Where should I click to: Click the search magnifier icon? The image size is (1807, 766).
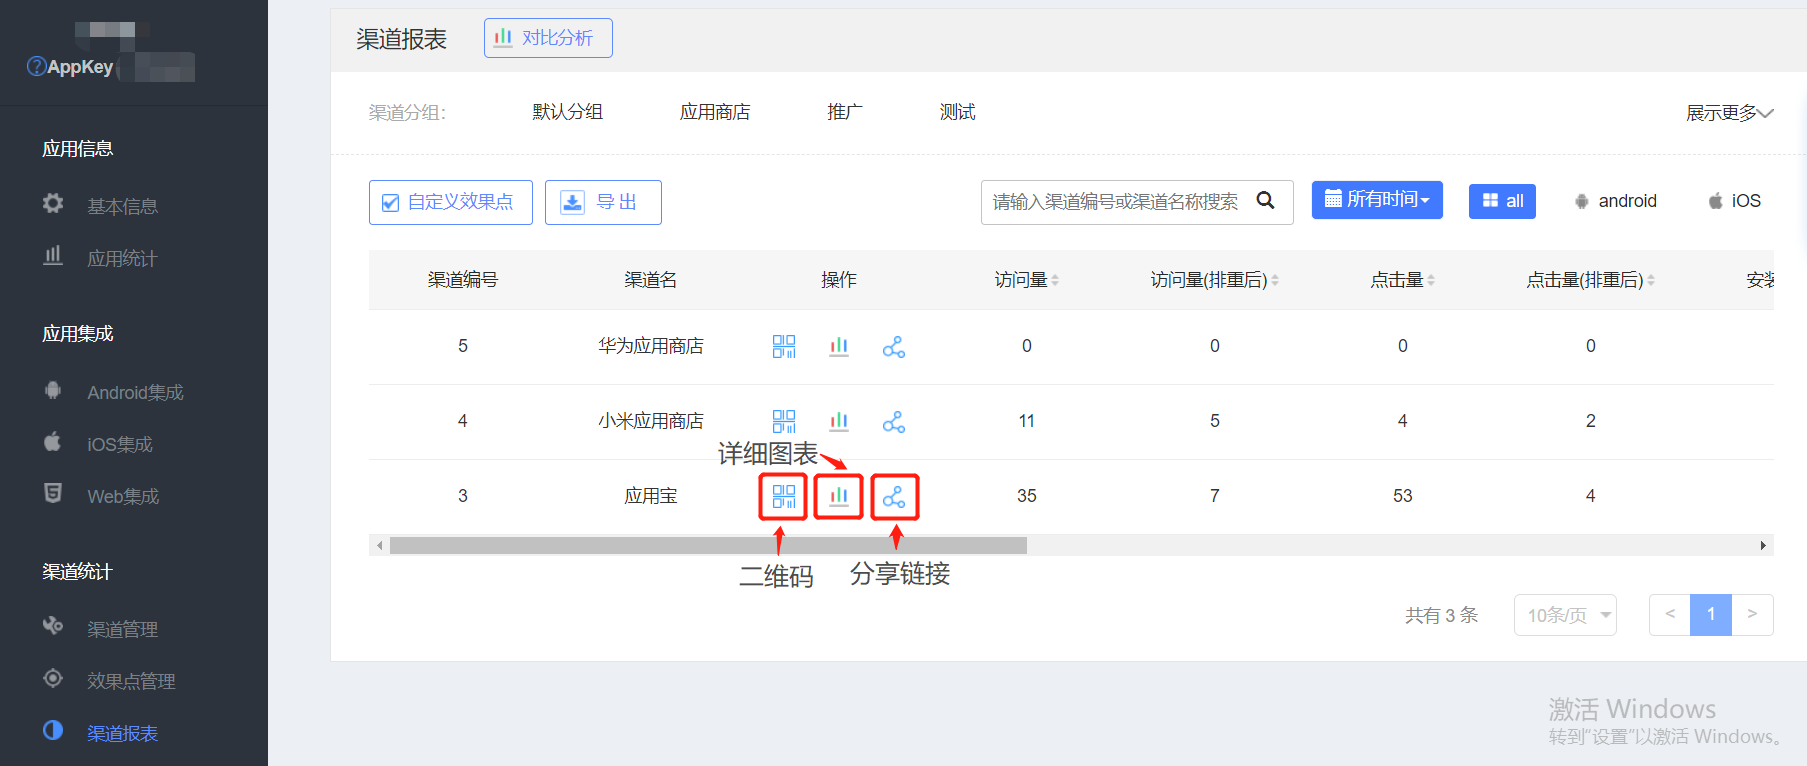pos(1265,201)
